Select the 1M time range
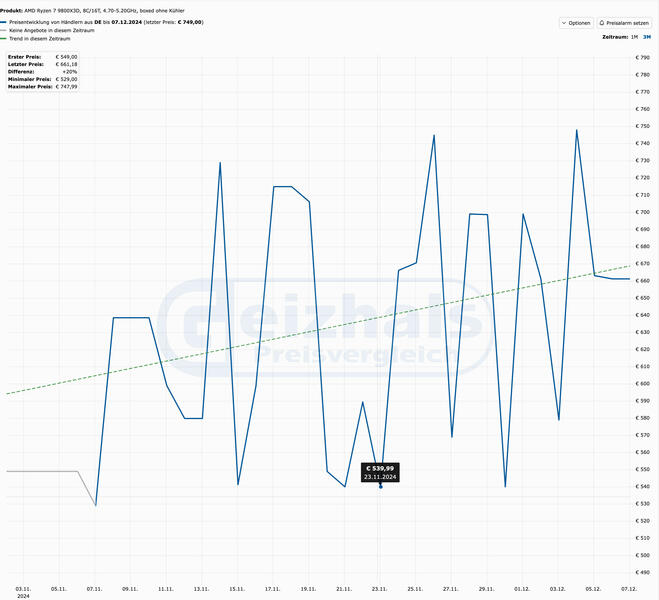Viewport: 659px width, 600px height. point(634,37)
